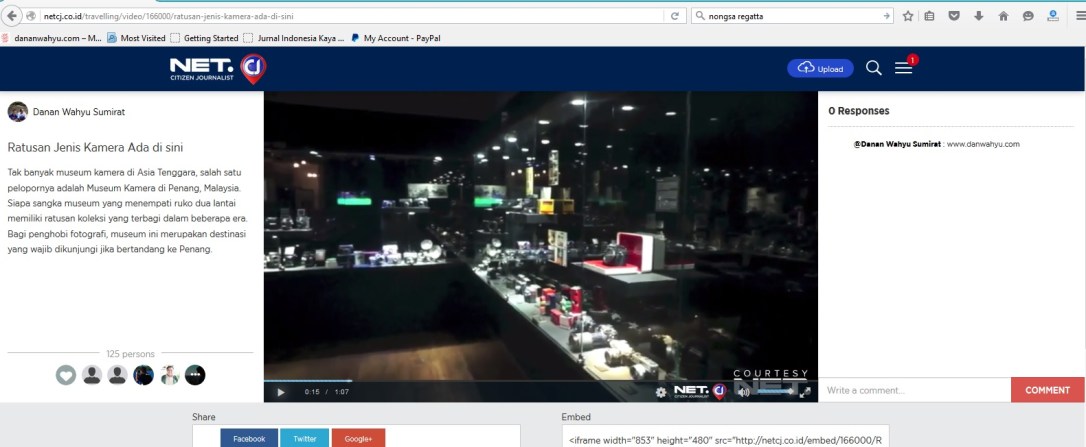Viewport: 1086px width, 447px height.
Task: Show more likers via ellipsis circle
Action: pos(195,375)
